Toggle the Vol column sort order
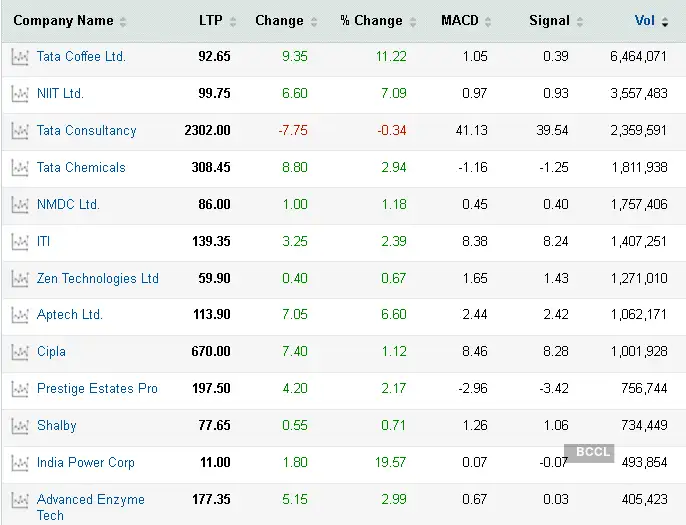The height and width of the screenshot is (525, 686). (646, 21)
